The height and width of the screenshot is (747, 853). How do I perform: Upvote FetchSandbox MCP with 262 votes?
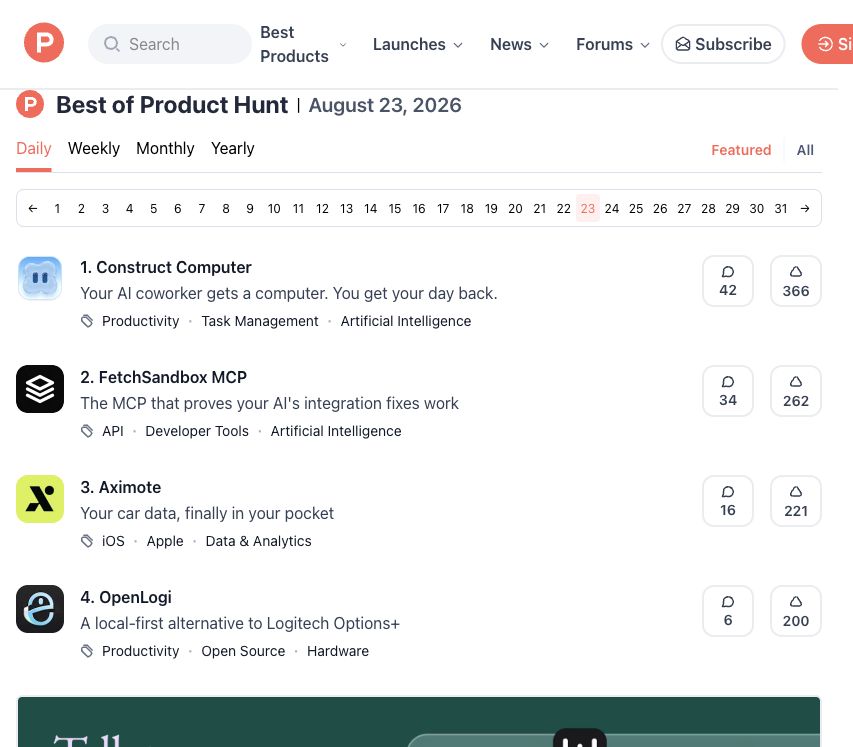[x=796, y=391]
